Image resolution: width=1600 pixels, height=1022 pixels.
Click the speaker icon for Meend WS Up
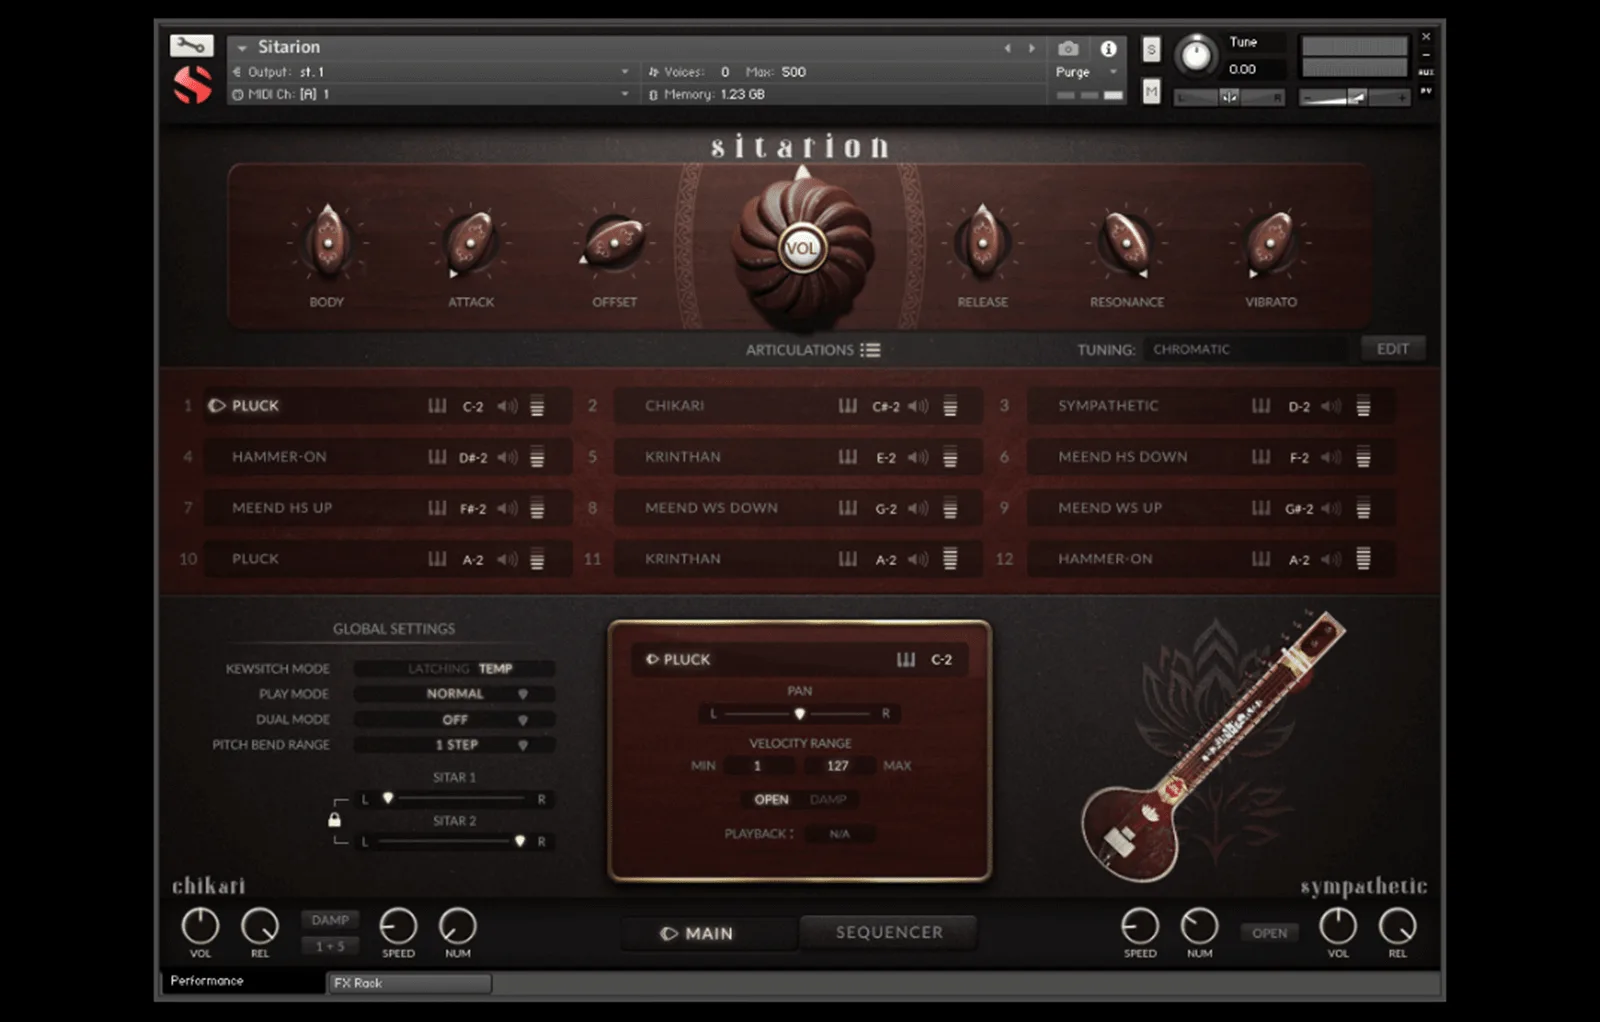[1331, 508]
